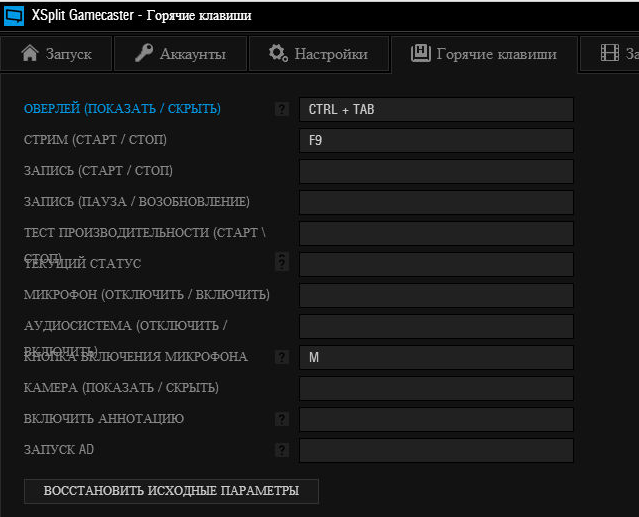
Task: Click the film strip icon in last tab
Action: pos(610,53)
